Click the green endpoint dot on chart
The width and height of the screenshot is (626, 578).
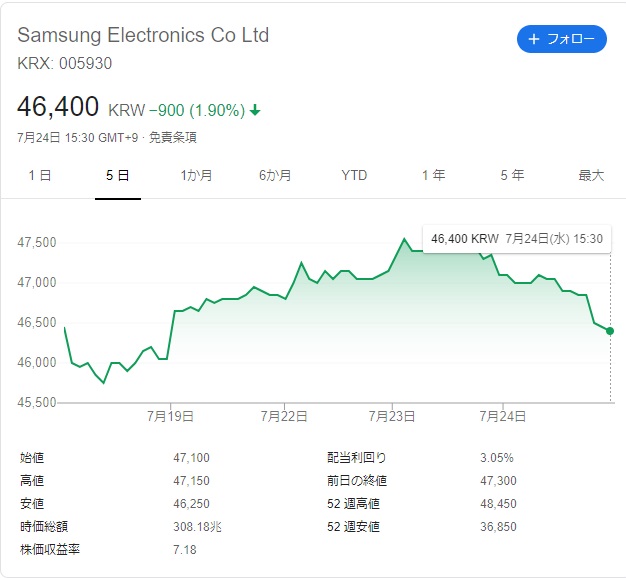(x=610, y=331)
